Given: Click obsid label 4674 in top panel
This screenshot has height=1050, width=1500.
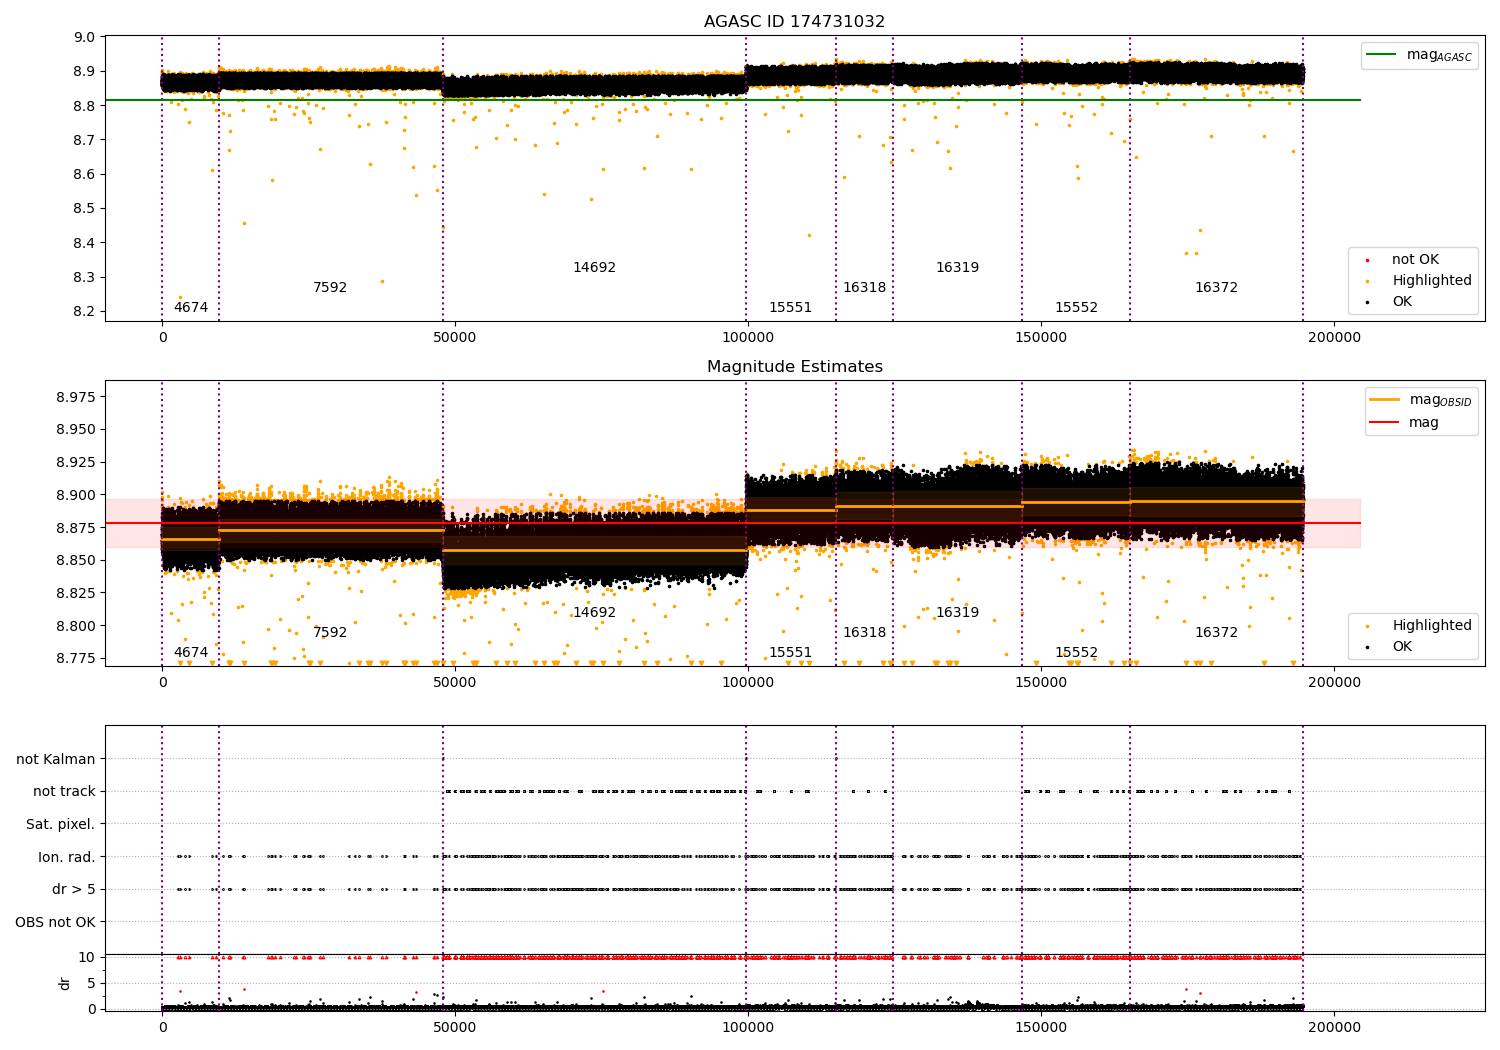Looking at the screenshot, I should 191,308.
